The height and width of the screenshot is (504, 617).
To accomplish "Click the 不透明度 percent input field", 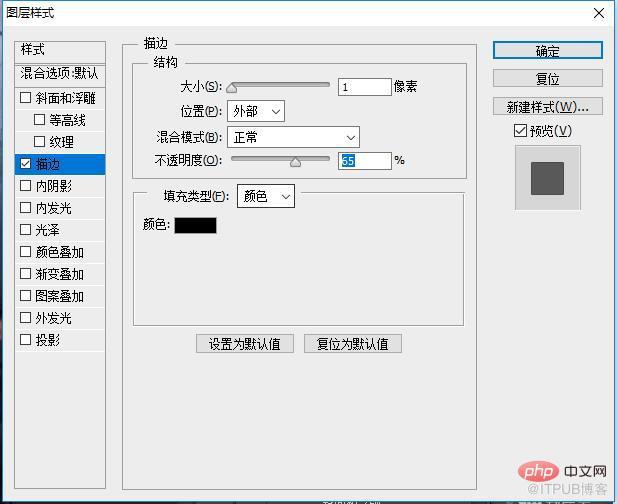I will [x=365, y=161].
